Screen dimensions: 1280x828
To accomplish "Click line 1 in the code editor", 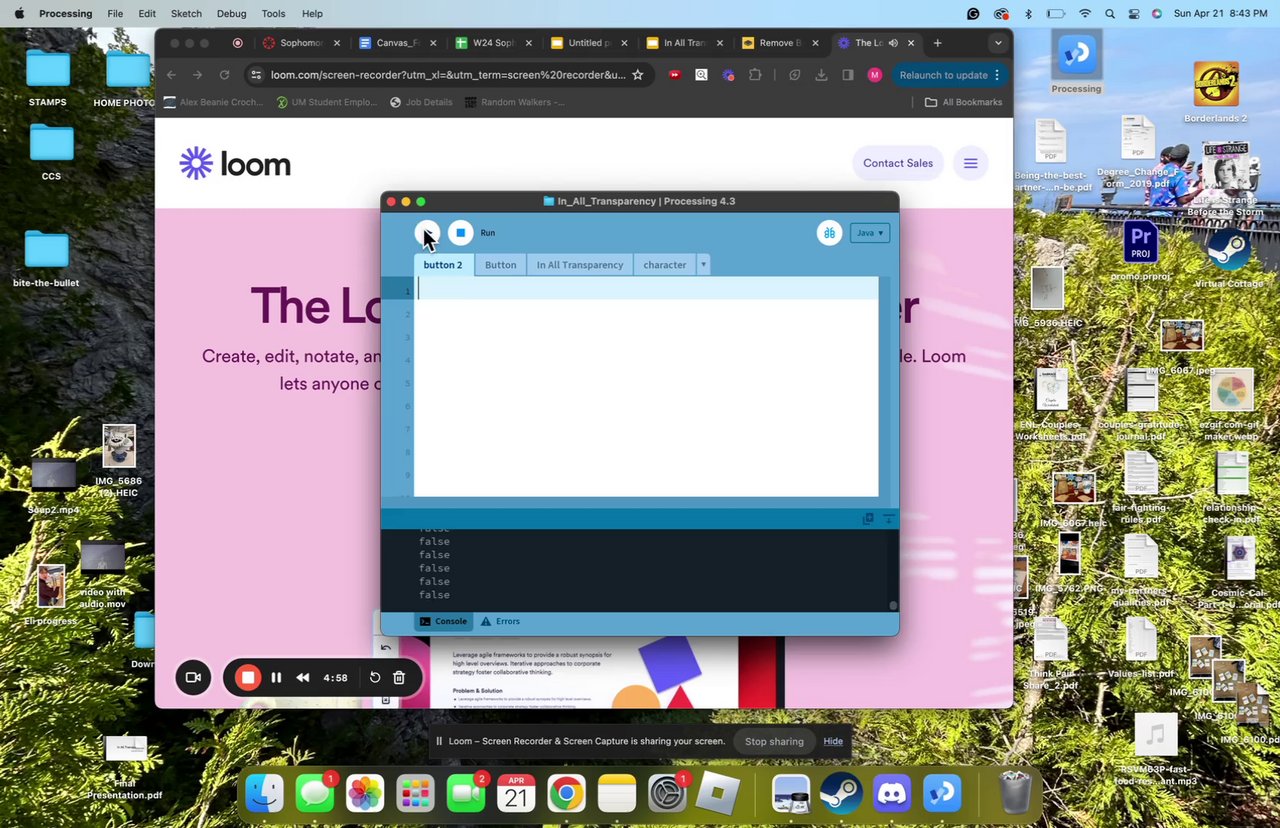I will coord(646,290).
